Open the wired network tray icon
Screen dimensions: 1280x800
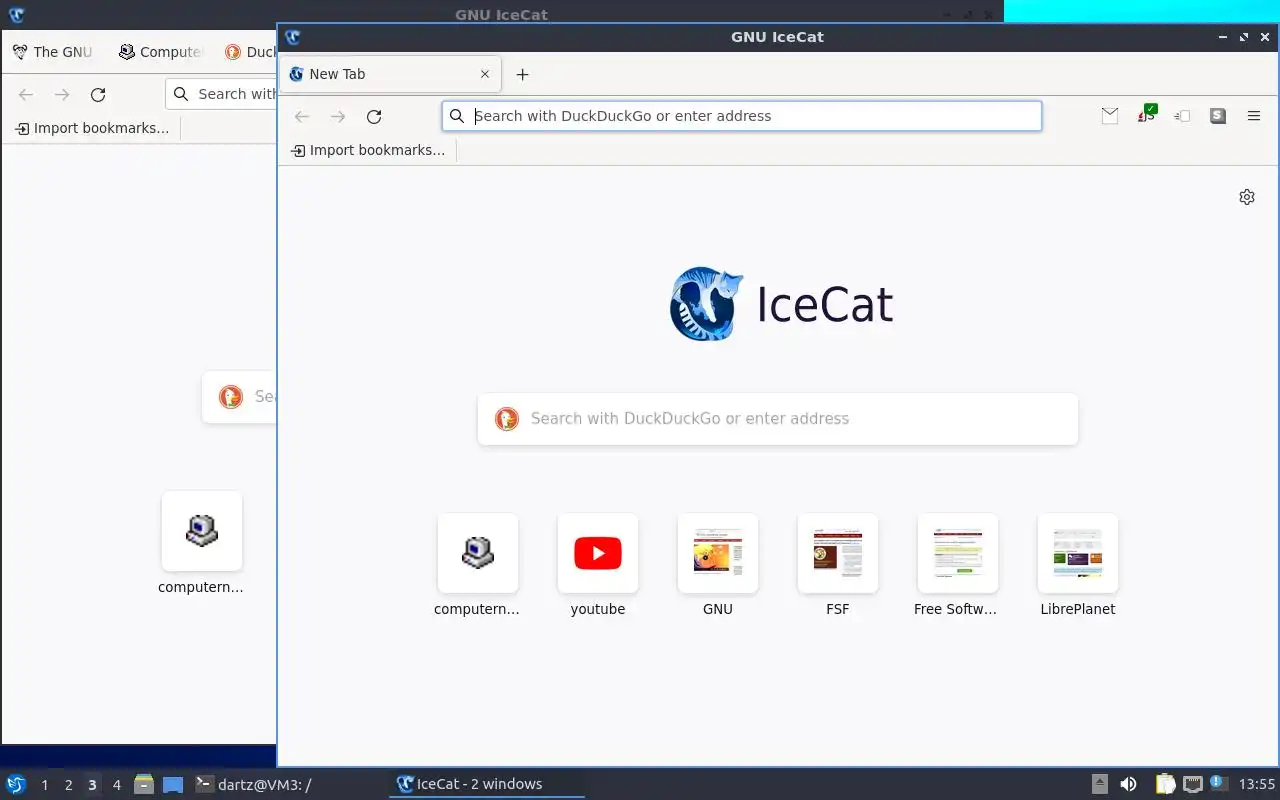coord(1192,785)
